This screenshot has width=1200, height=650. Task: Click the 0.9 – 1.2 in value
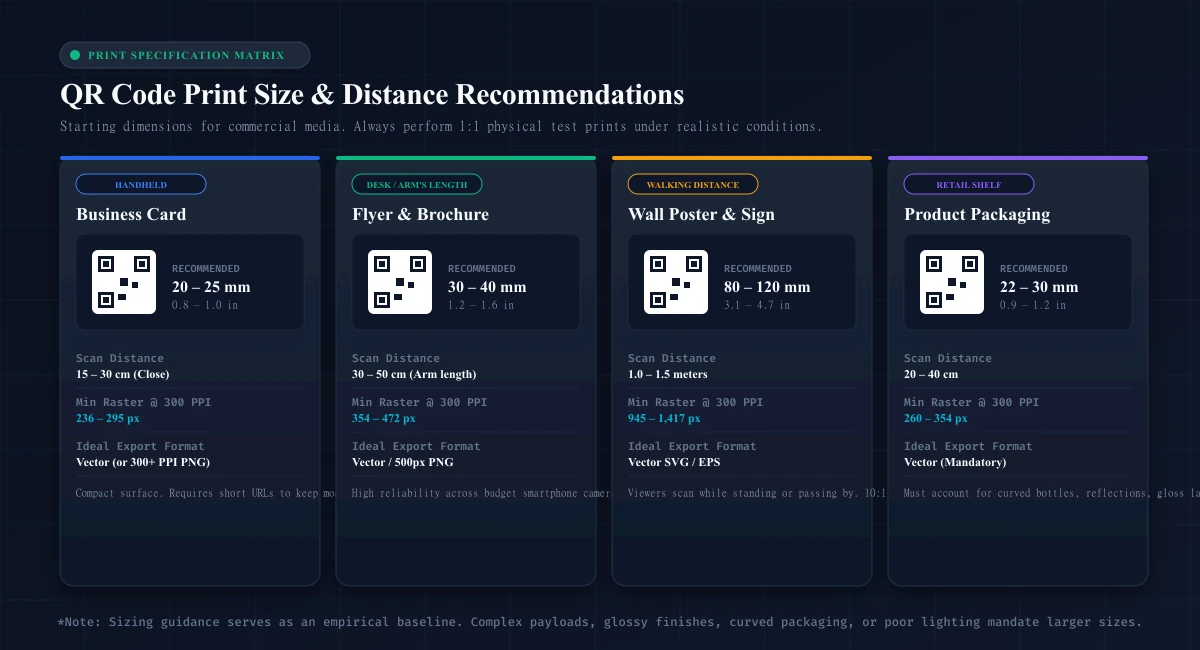coord(1033,305)
